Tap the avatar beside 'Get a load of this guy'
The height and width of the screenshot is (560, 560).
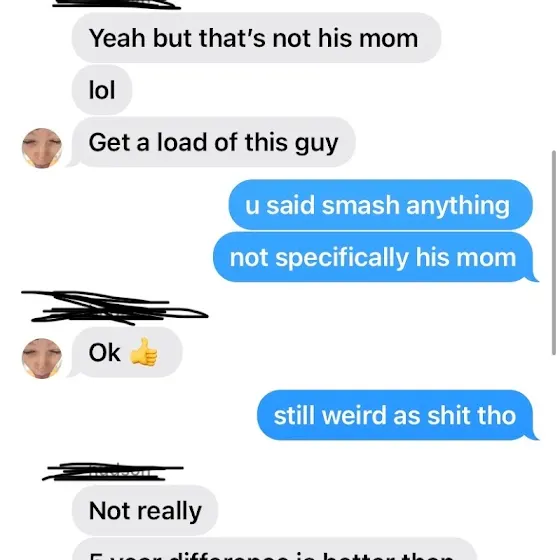[42, 148]
